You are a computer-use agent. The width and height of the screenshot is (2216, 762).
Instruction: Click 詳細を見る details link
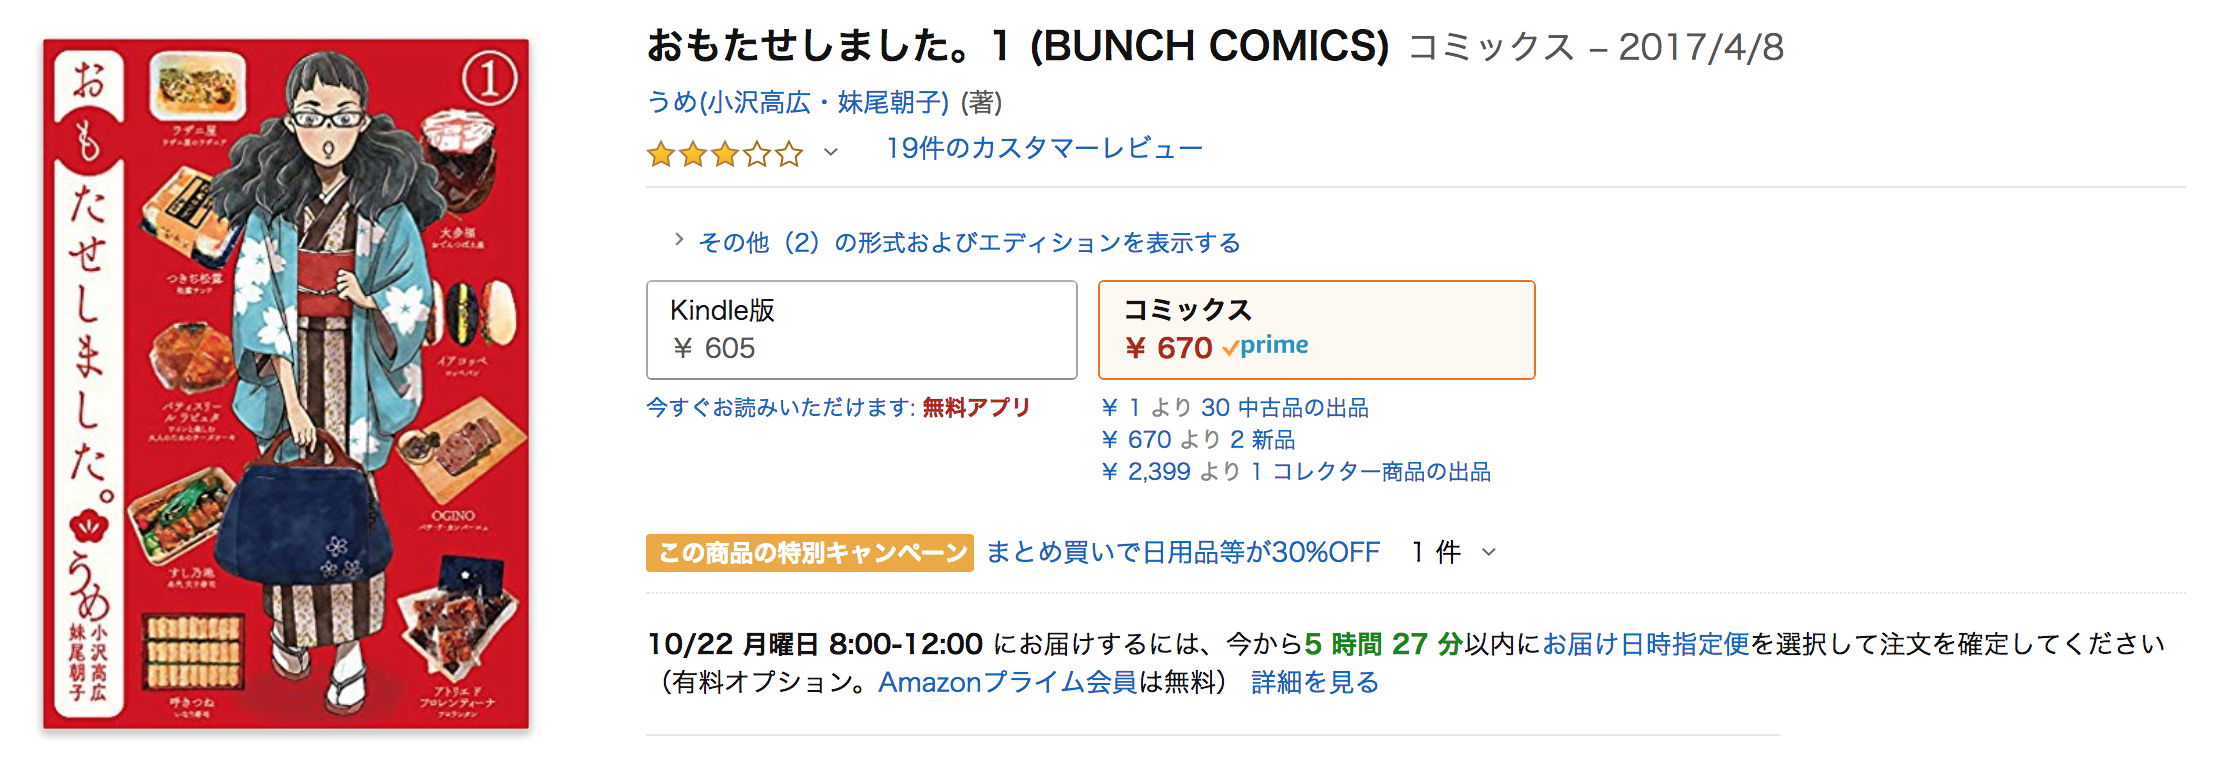coord(1315,683)
